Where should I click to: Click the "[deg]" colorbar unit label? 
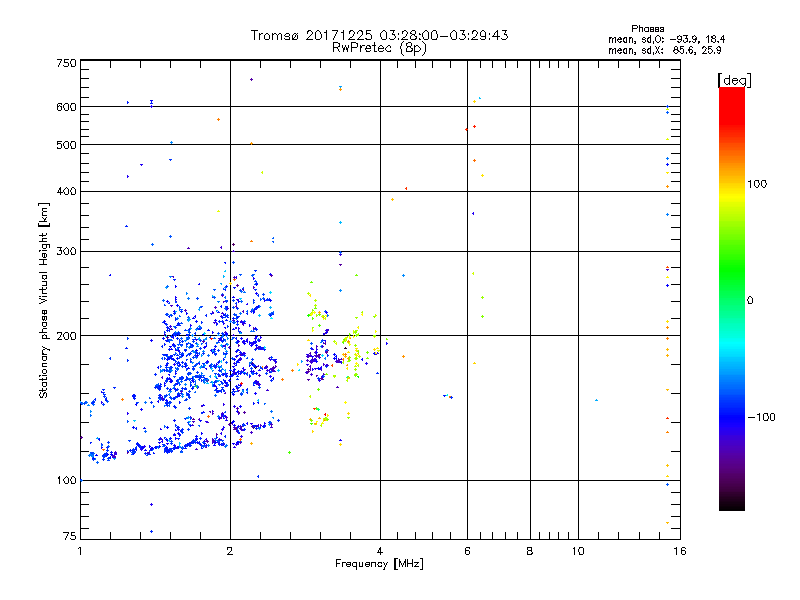point(734,80)
